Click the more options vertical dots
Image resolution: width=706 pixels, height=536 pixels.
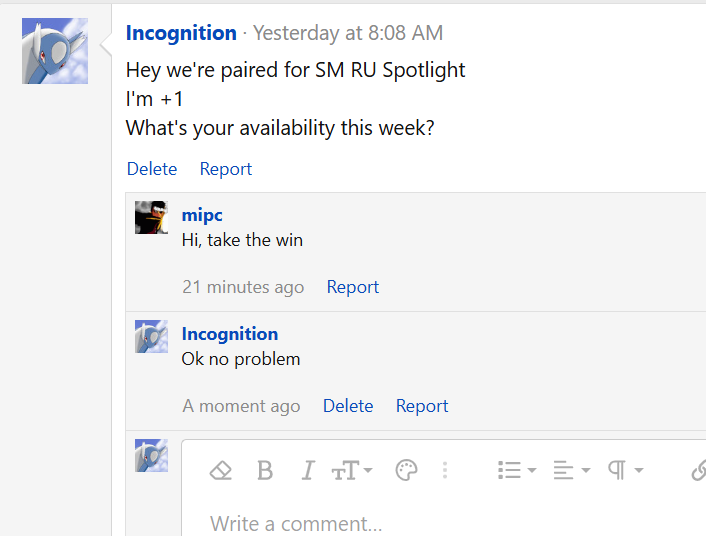click(x=445, y=470)
